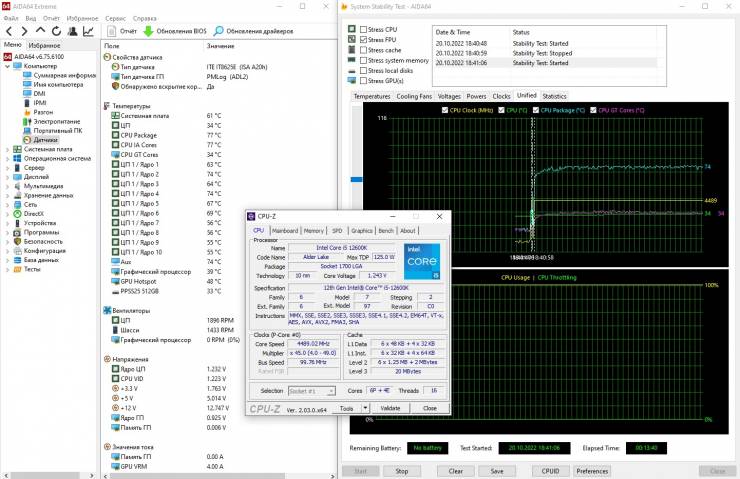The image size is (740, 479).
Task: Select Имя компьютера tree item
Action: [53, 84]
